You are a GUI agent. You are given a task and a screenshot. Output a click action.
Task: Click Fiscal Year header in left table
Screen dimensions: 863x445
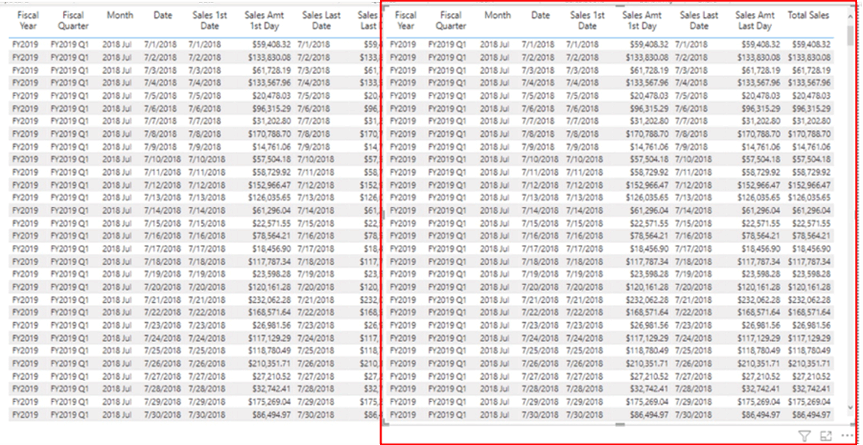28,20
